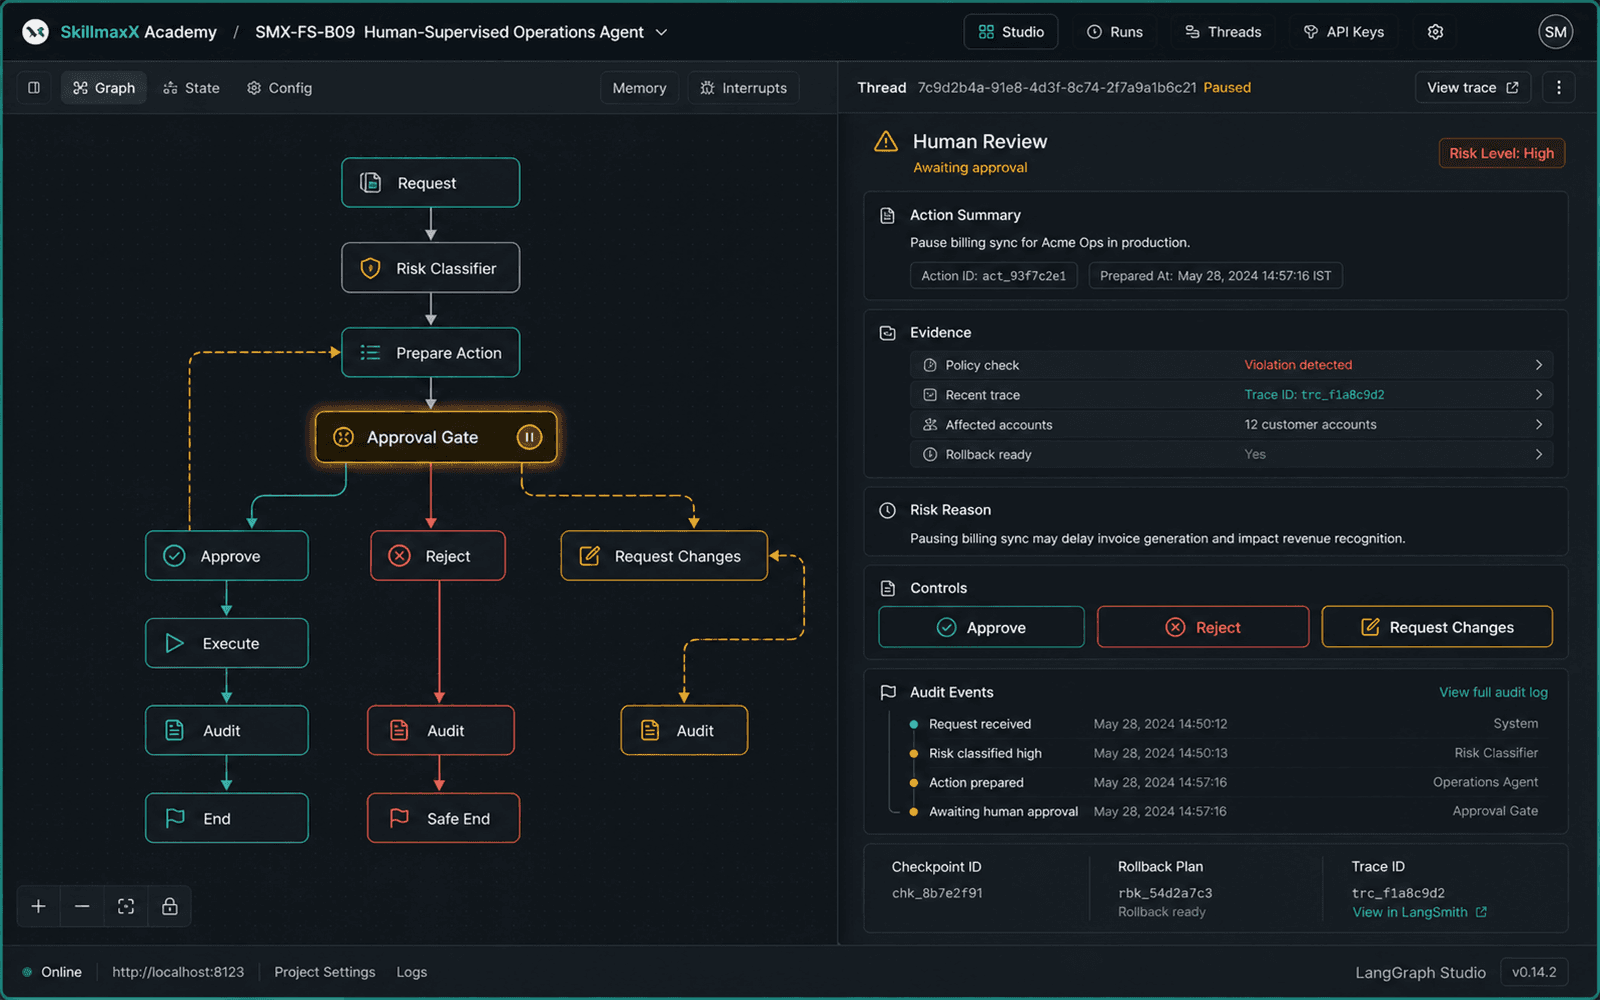Screen dimensions: 1600x1000
Task: Open View in LangSmith link
Action: click(x=1419, y=912)
